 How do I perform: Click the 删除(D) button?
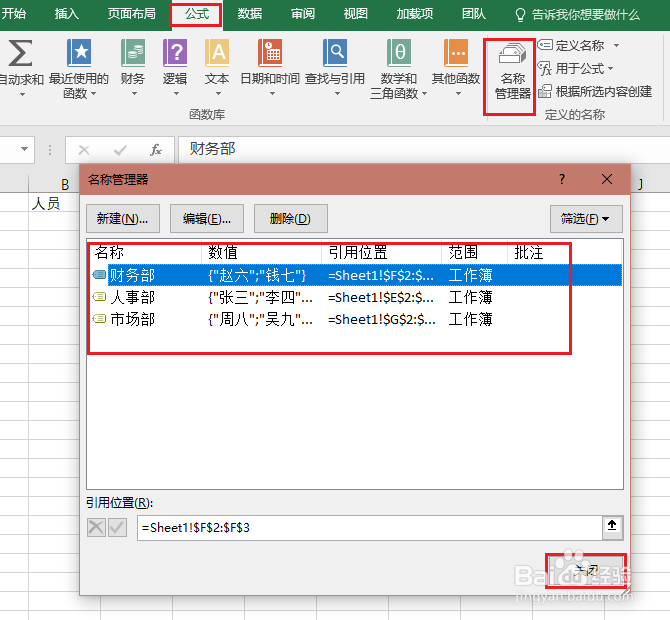click(x=291, y=219)
